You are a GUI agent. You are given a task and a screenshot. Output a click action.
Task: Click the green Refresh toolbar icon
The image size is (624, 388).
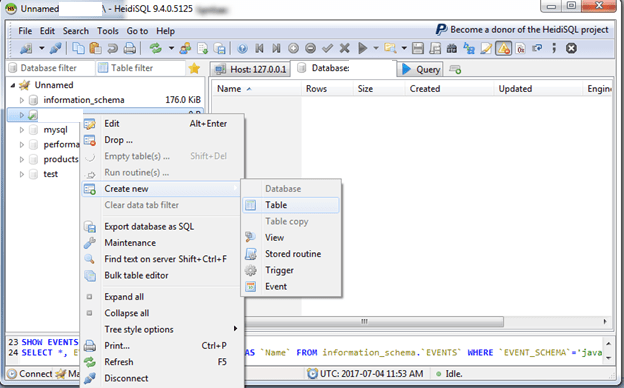(x=156, y=49)
